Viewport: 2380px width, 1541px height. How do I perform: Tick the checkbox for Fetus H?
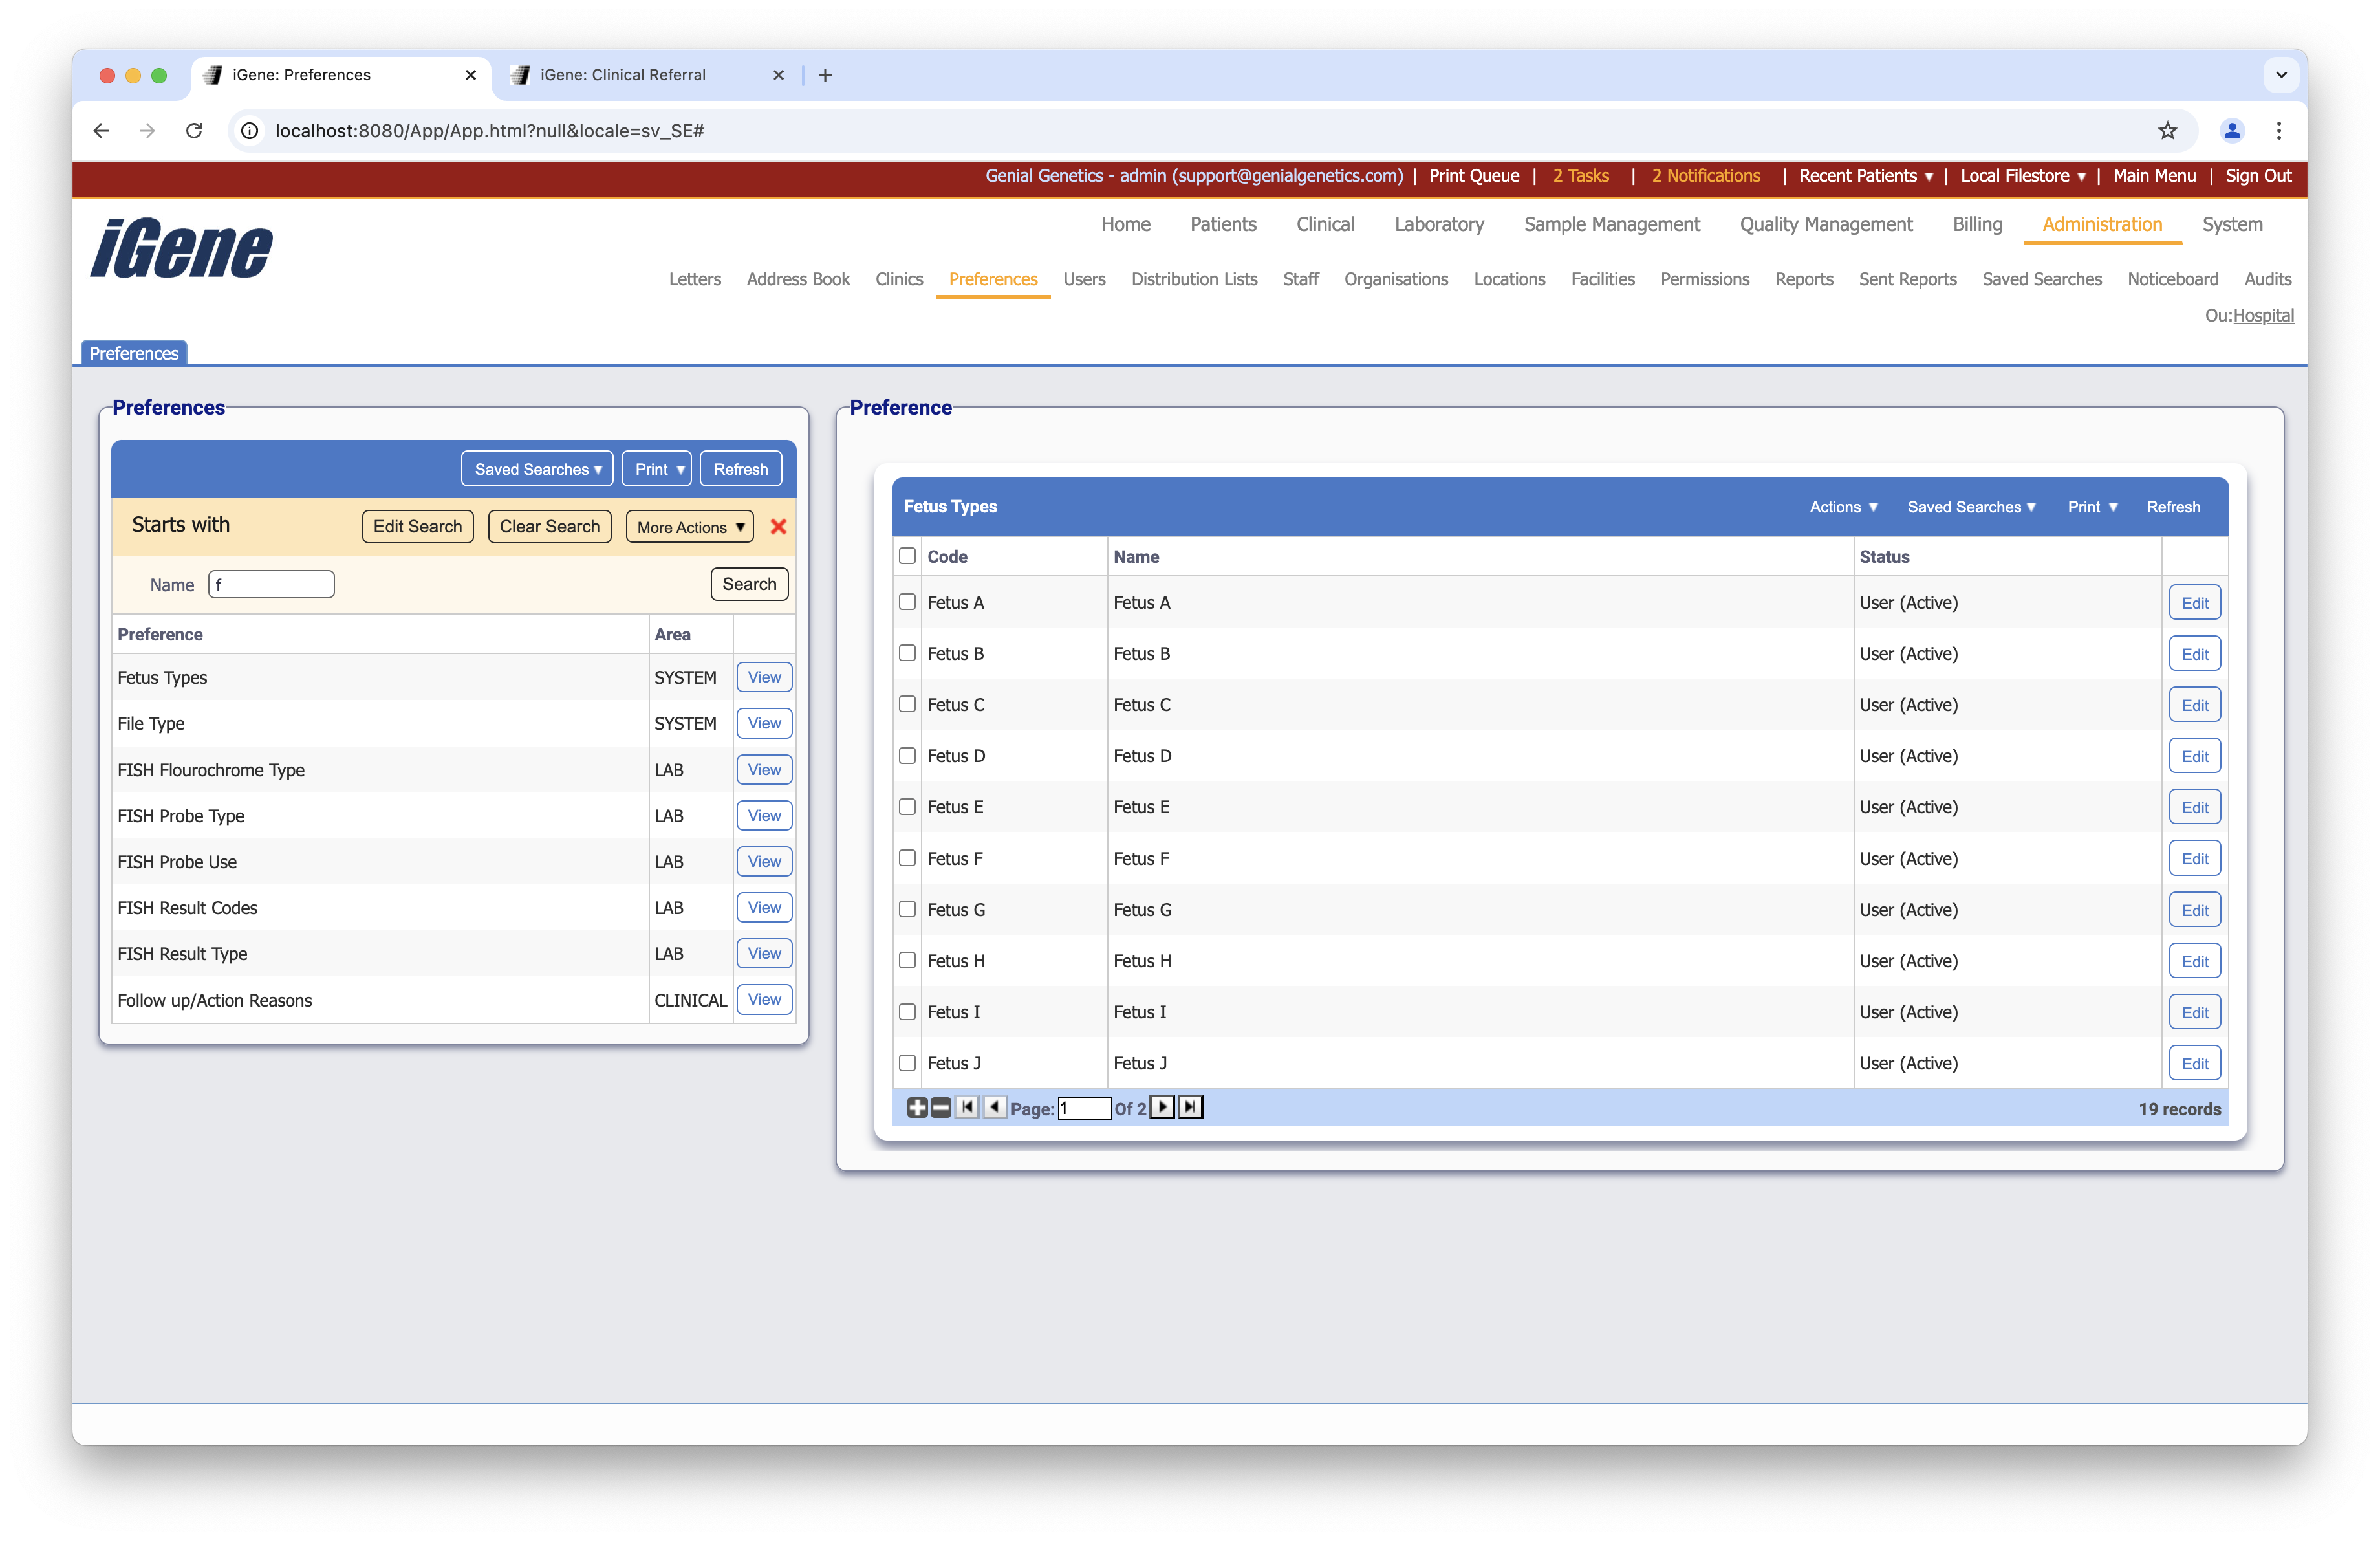click(x=907, y=960)
